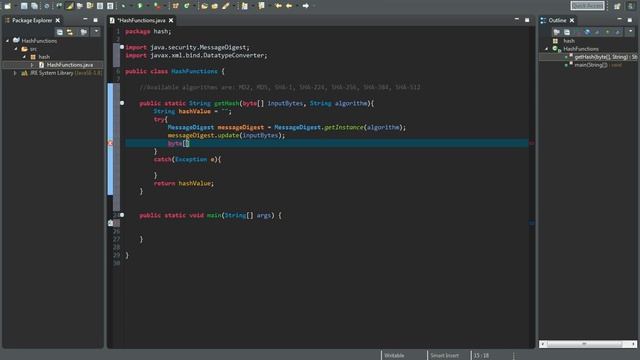Click Smart Insert in status bar
Screen dimensions: 640x360
point(444,356)
